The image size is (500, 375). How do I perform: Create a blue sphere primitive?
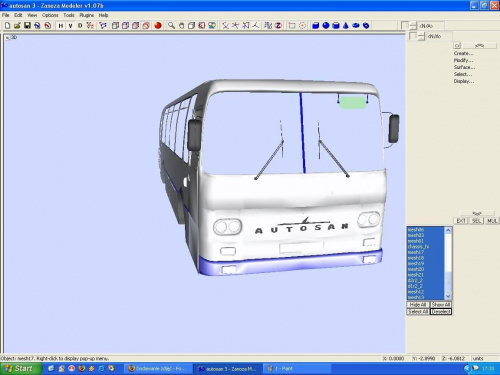(326, 25)
